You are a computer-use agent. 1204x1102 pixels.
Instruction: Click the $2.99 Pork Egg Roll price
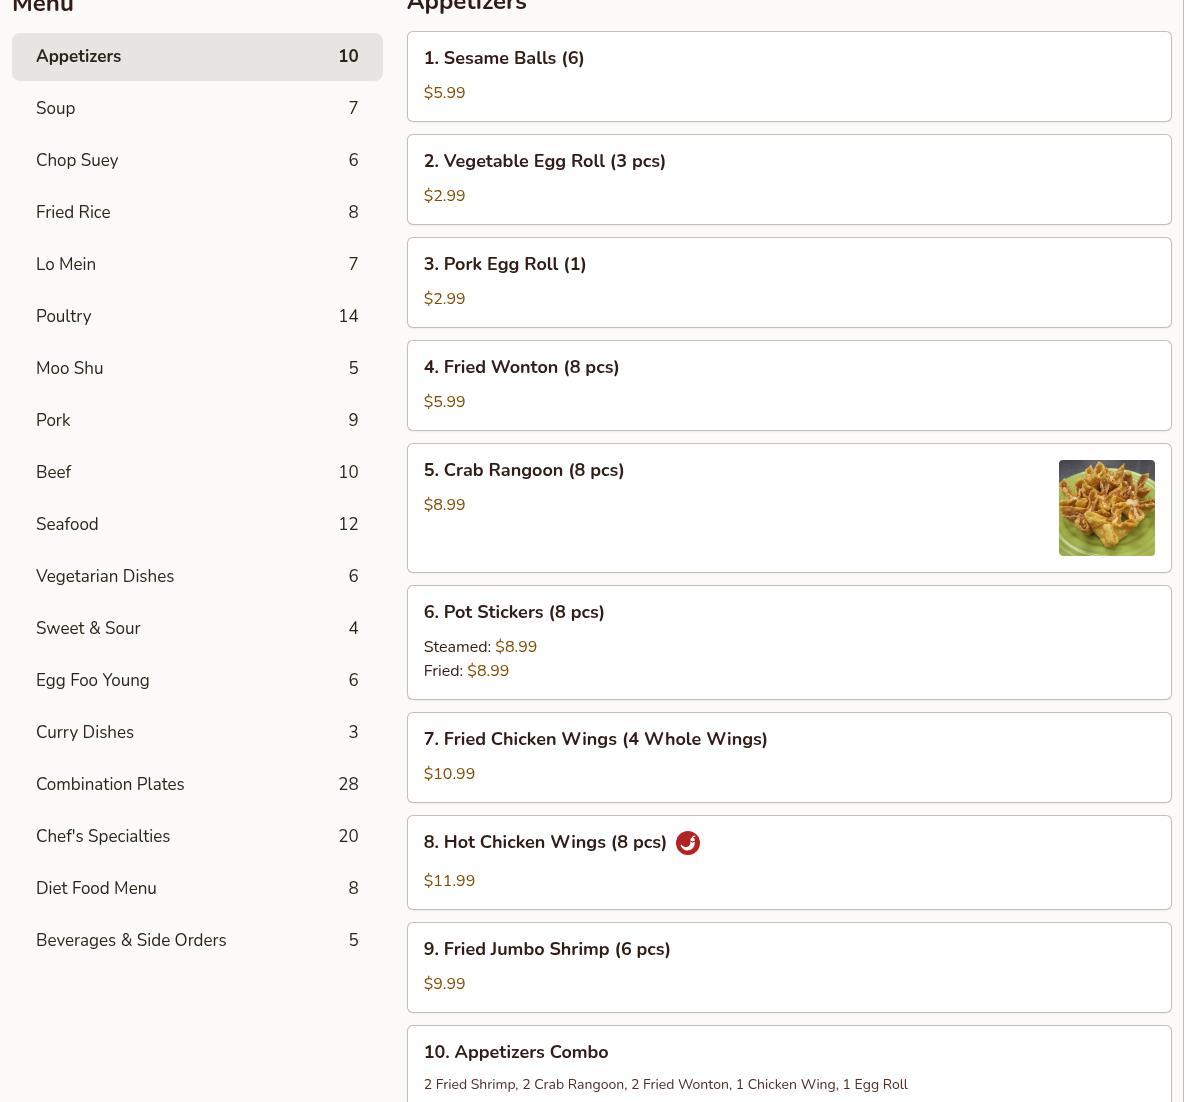tap(444, 299)
